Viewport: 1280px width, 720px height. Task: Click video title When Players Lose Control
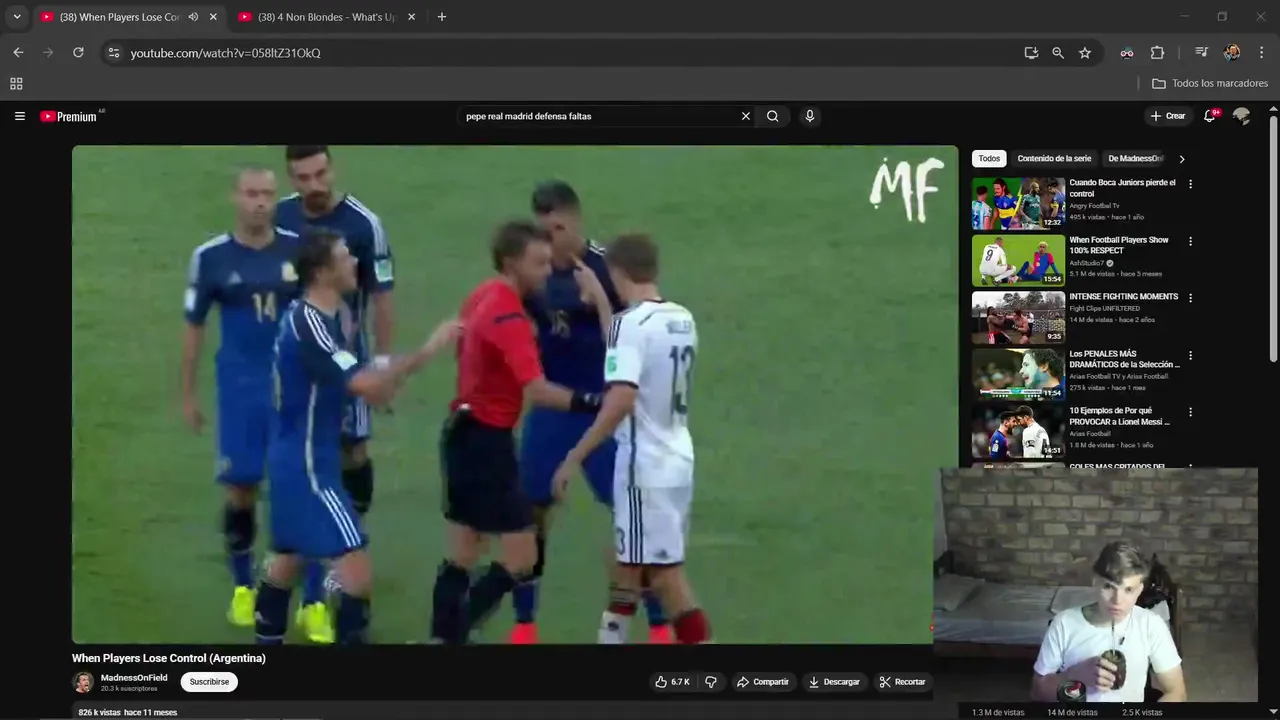169,658
